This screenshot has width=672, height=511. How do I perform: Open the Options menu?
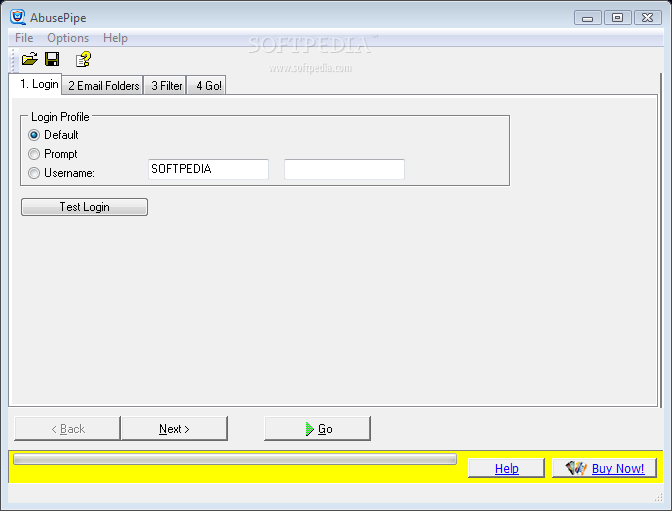pyautogui.click(x=68, y=38)
